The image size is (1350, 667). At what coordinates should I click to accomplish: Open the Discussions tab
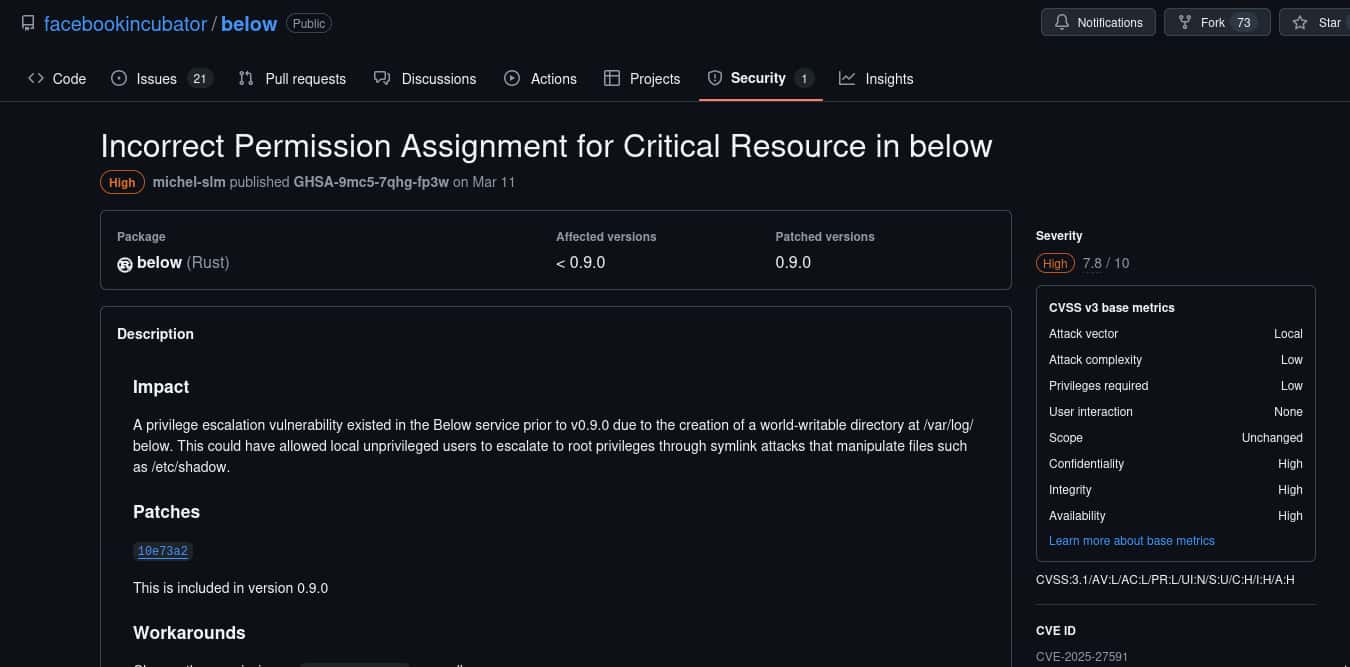pos(425,78)
